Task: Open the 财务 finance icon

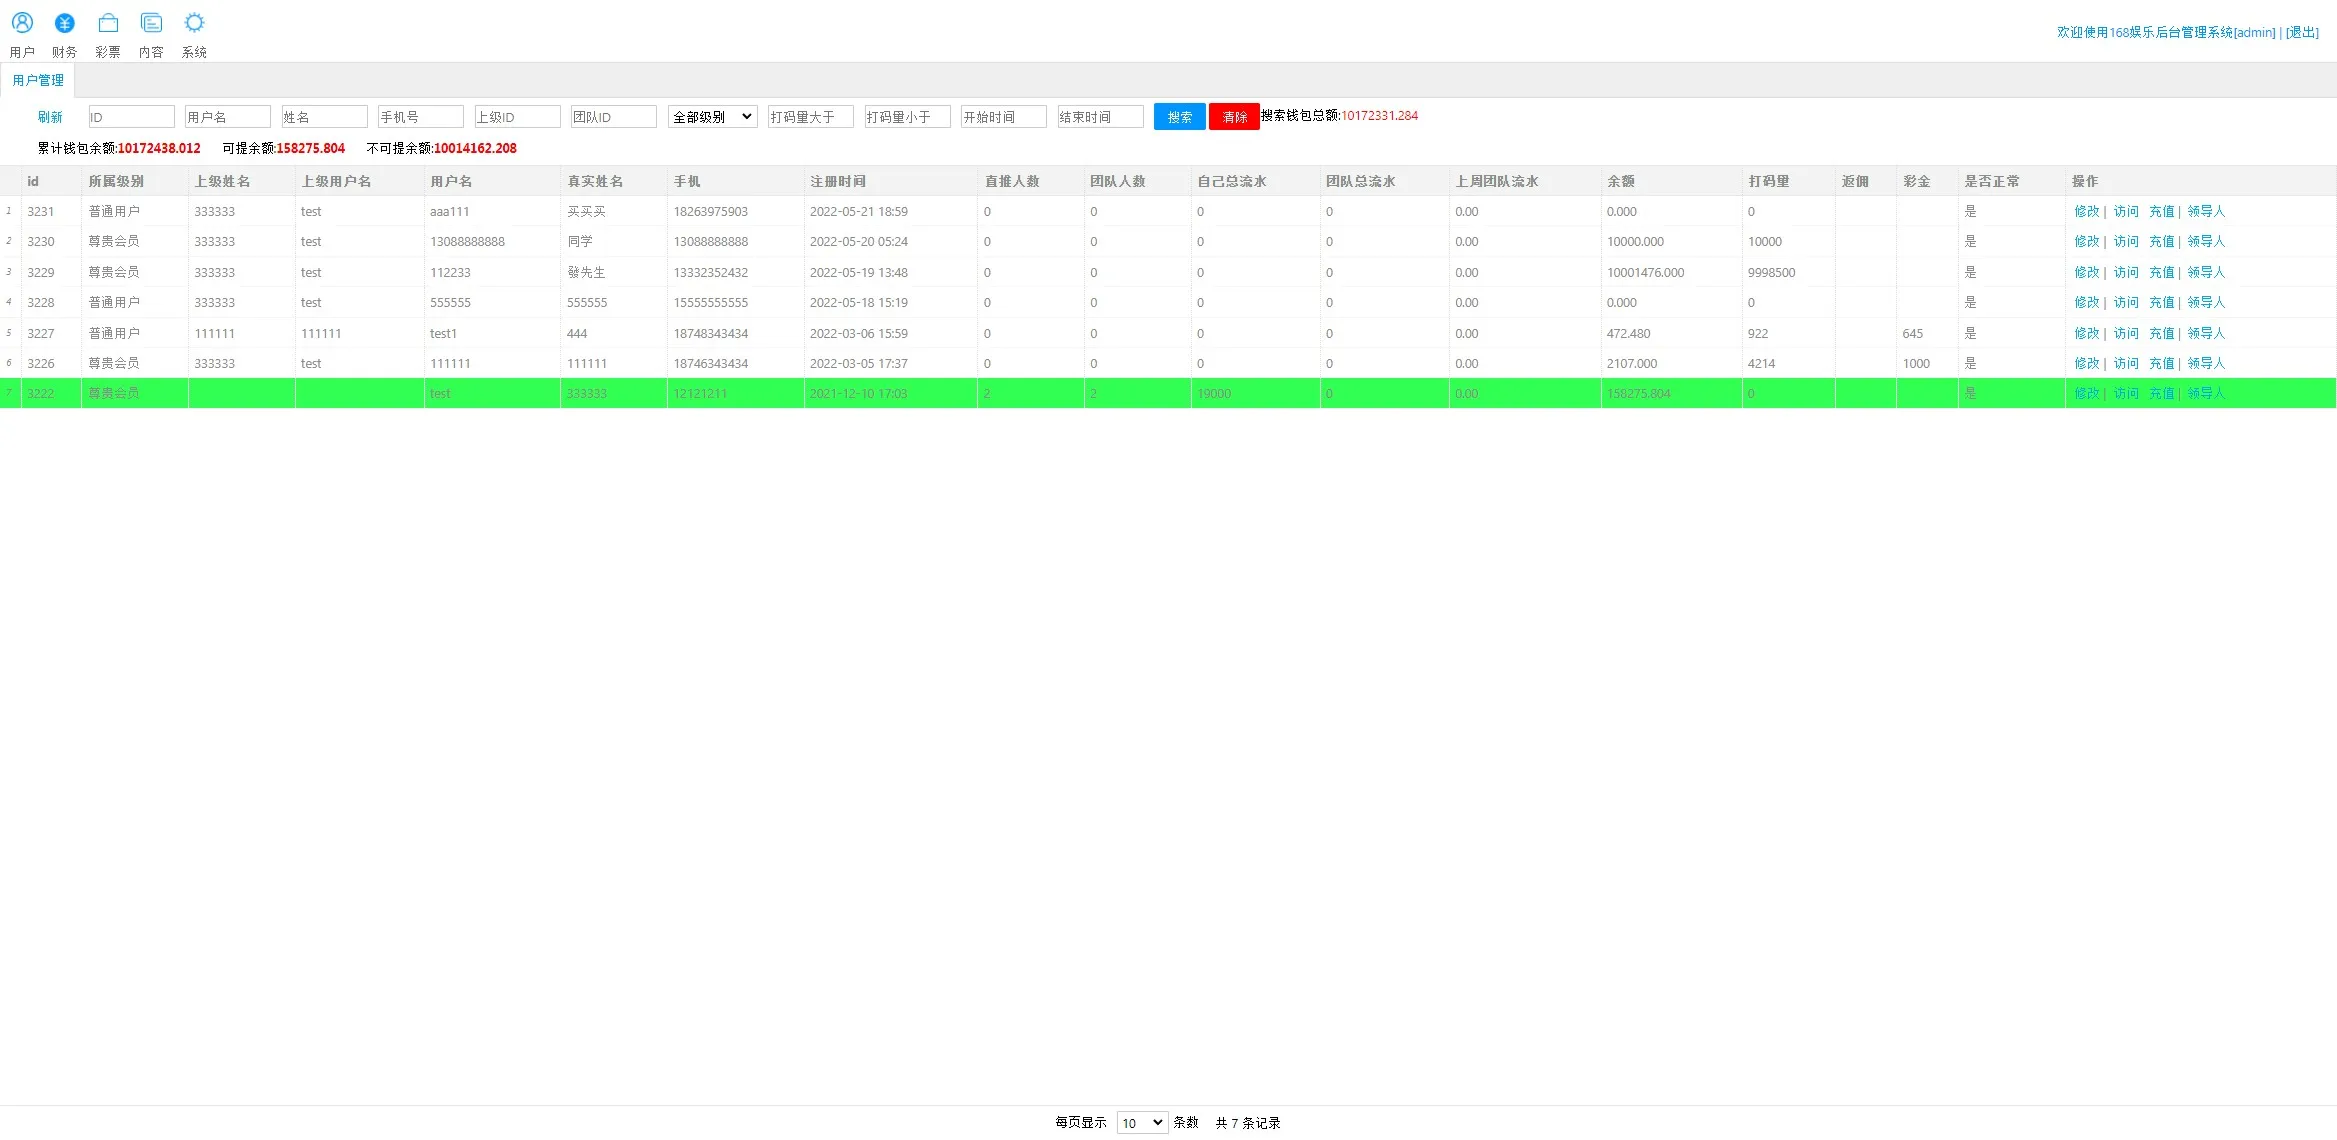Action: click(x=65, y=24)
